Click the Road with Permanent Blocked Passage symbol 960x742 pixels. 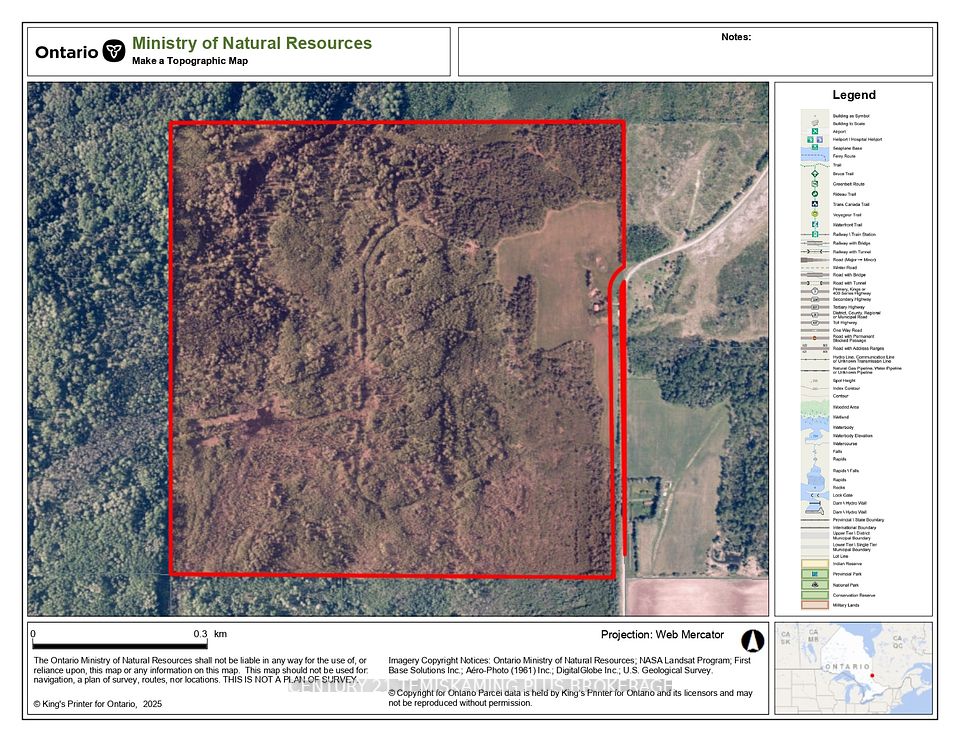tap(815, 338)
